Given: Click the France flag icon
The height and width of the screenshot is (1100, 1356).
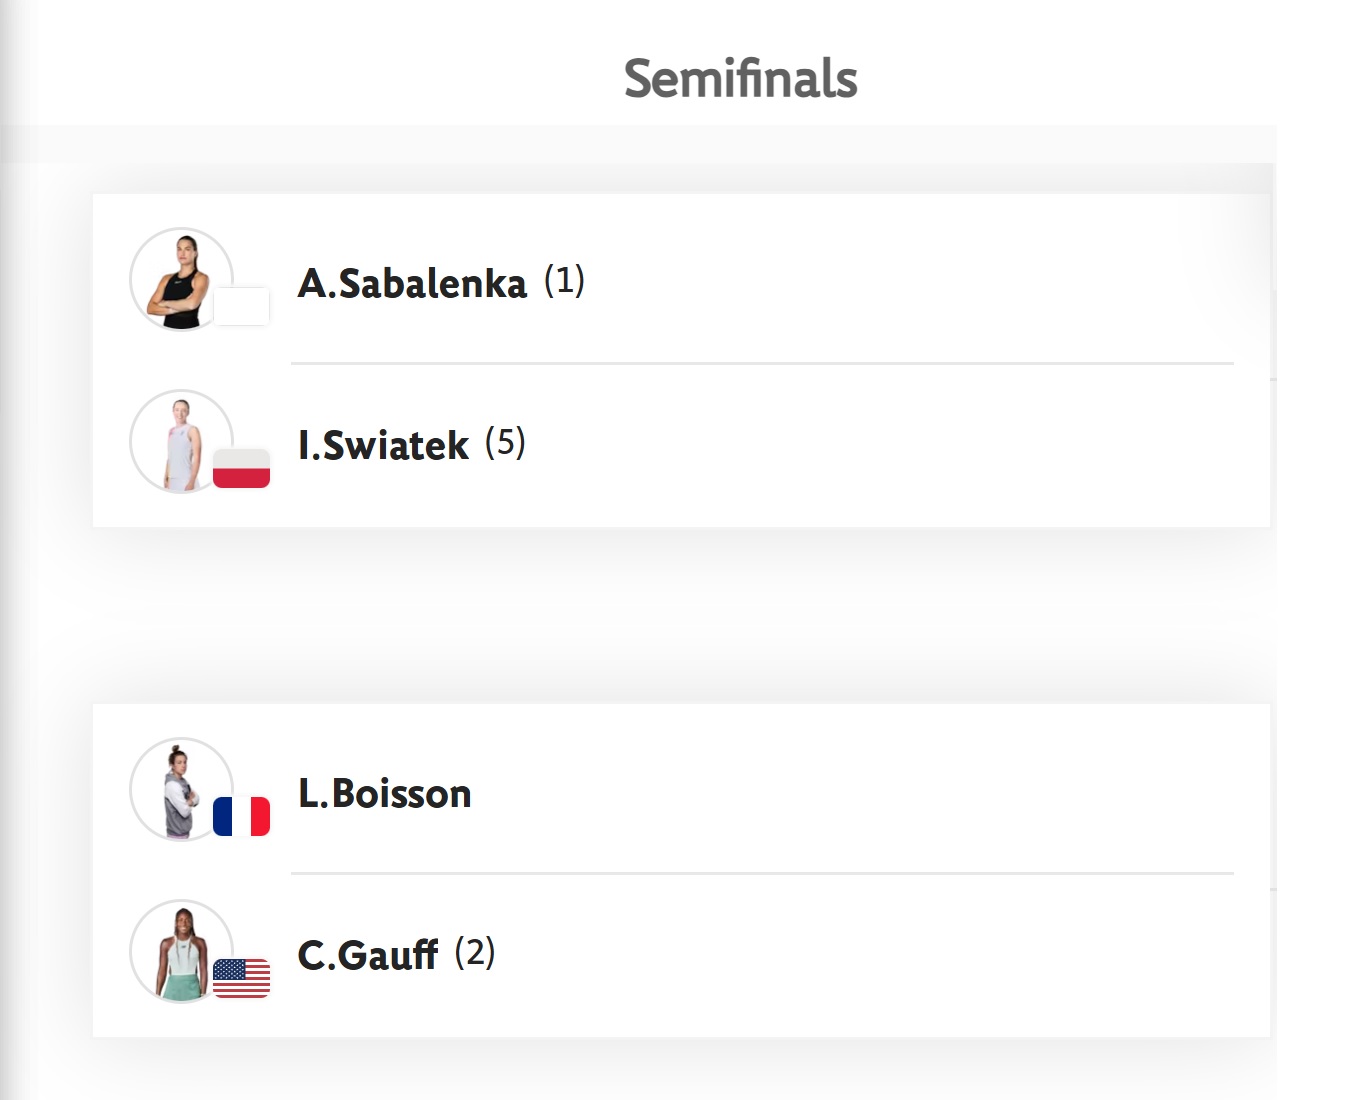Looking at the screenshot, I should coord(241,817).
